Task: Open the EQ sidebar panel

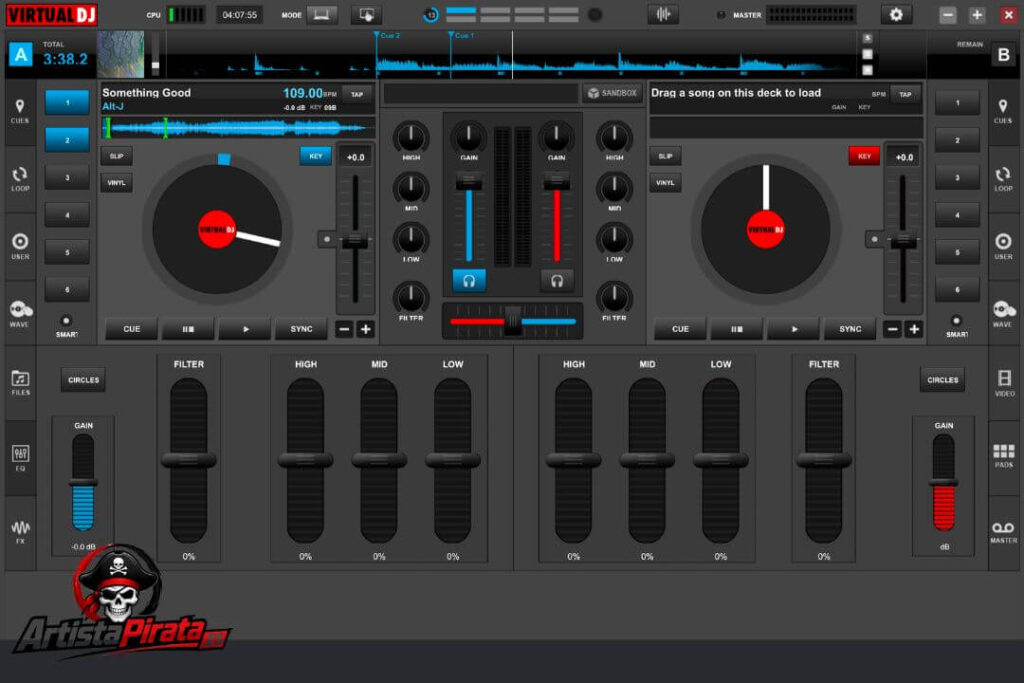Action: click(x=20, y=458)
